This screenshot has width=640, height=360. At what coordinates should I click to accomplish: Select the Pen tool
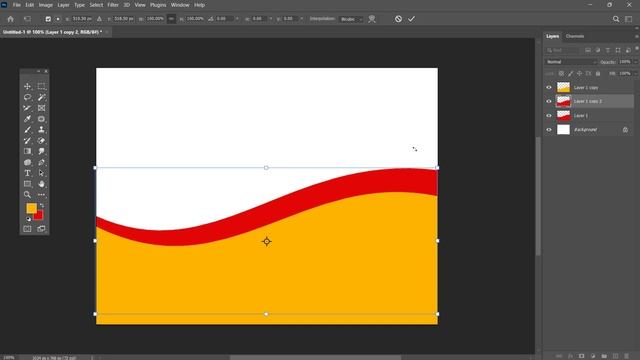41,162
